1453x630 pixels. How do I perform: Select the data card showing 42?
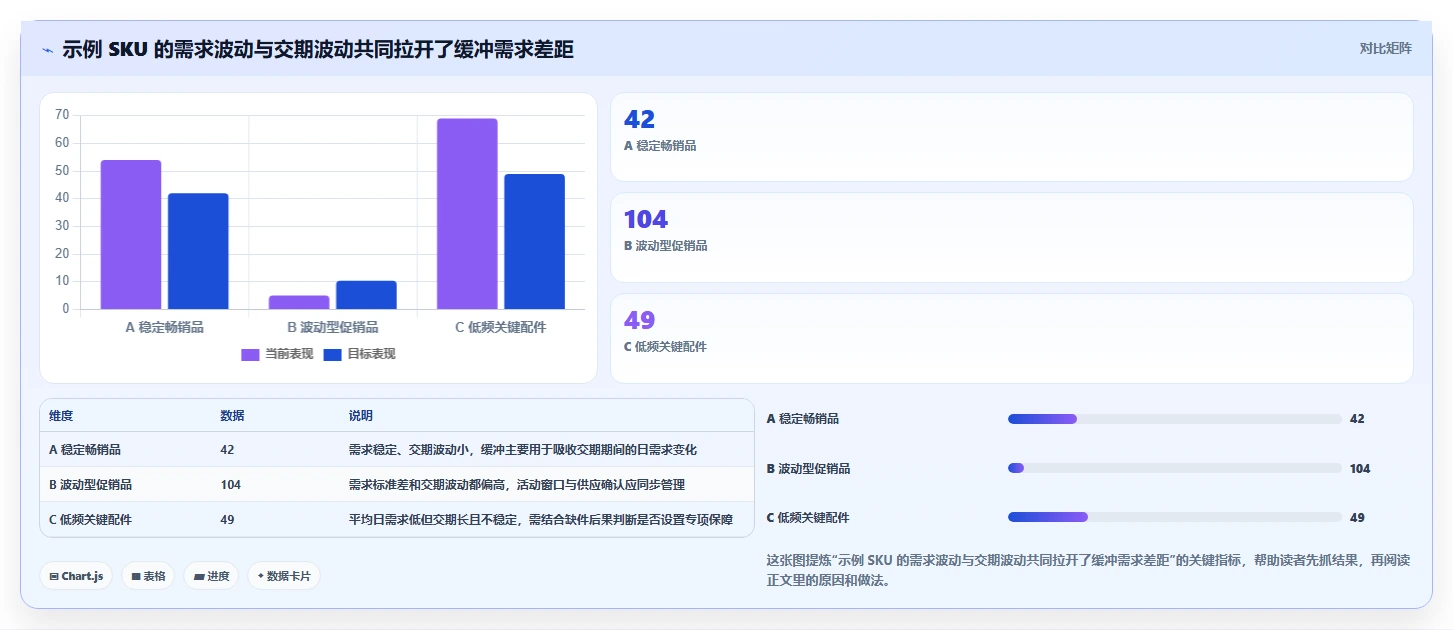tap(1011, 137)
